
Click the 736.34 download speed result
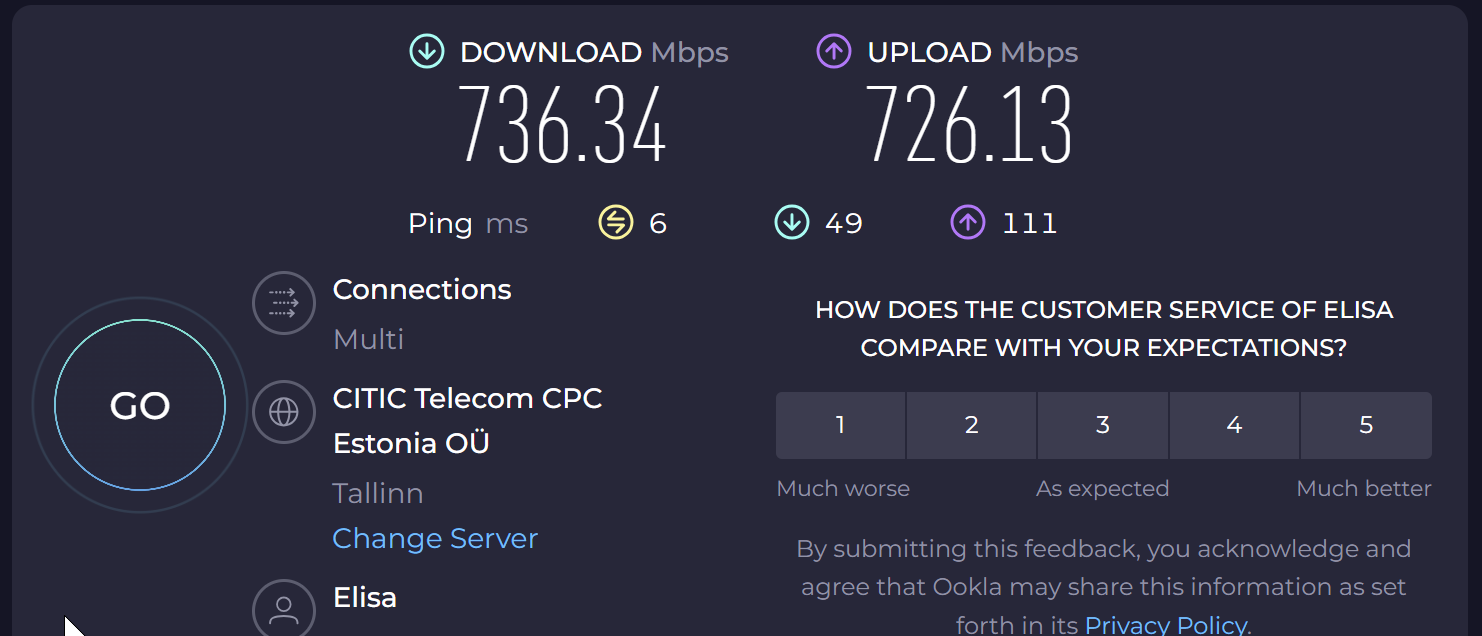point(562,125)
